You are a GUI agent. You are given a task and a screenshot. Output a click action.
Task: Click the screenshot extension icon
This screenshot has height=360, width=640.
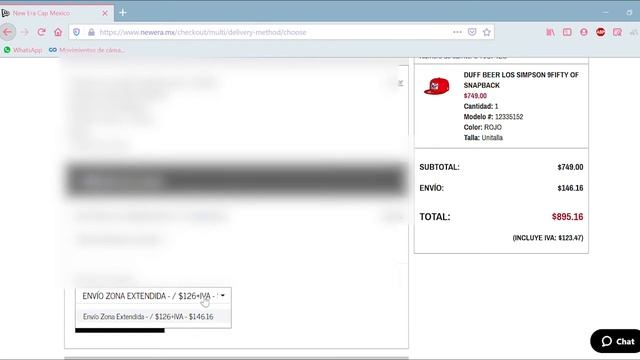click(617, 32)
